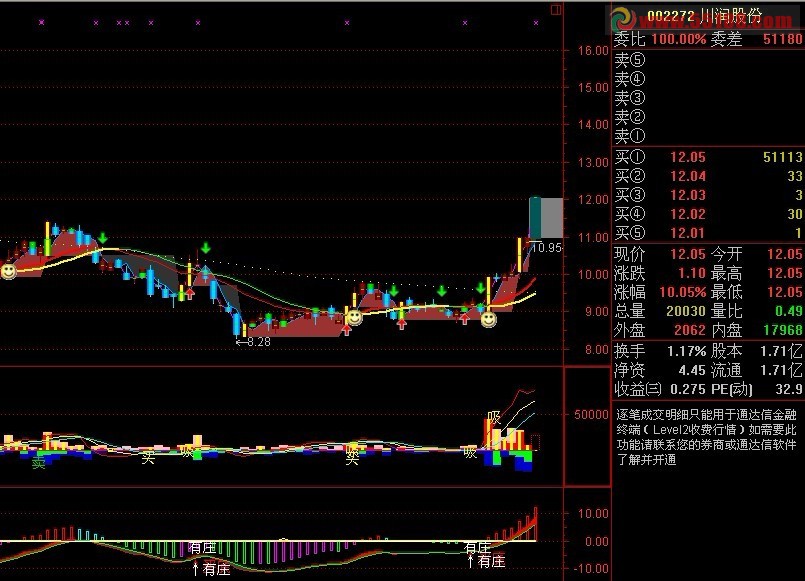Select the 卖③ ask row

tap(708, 98)
